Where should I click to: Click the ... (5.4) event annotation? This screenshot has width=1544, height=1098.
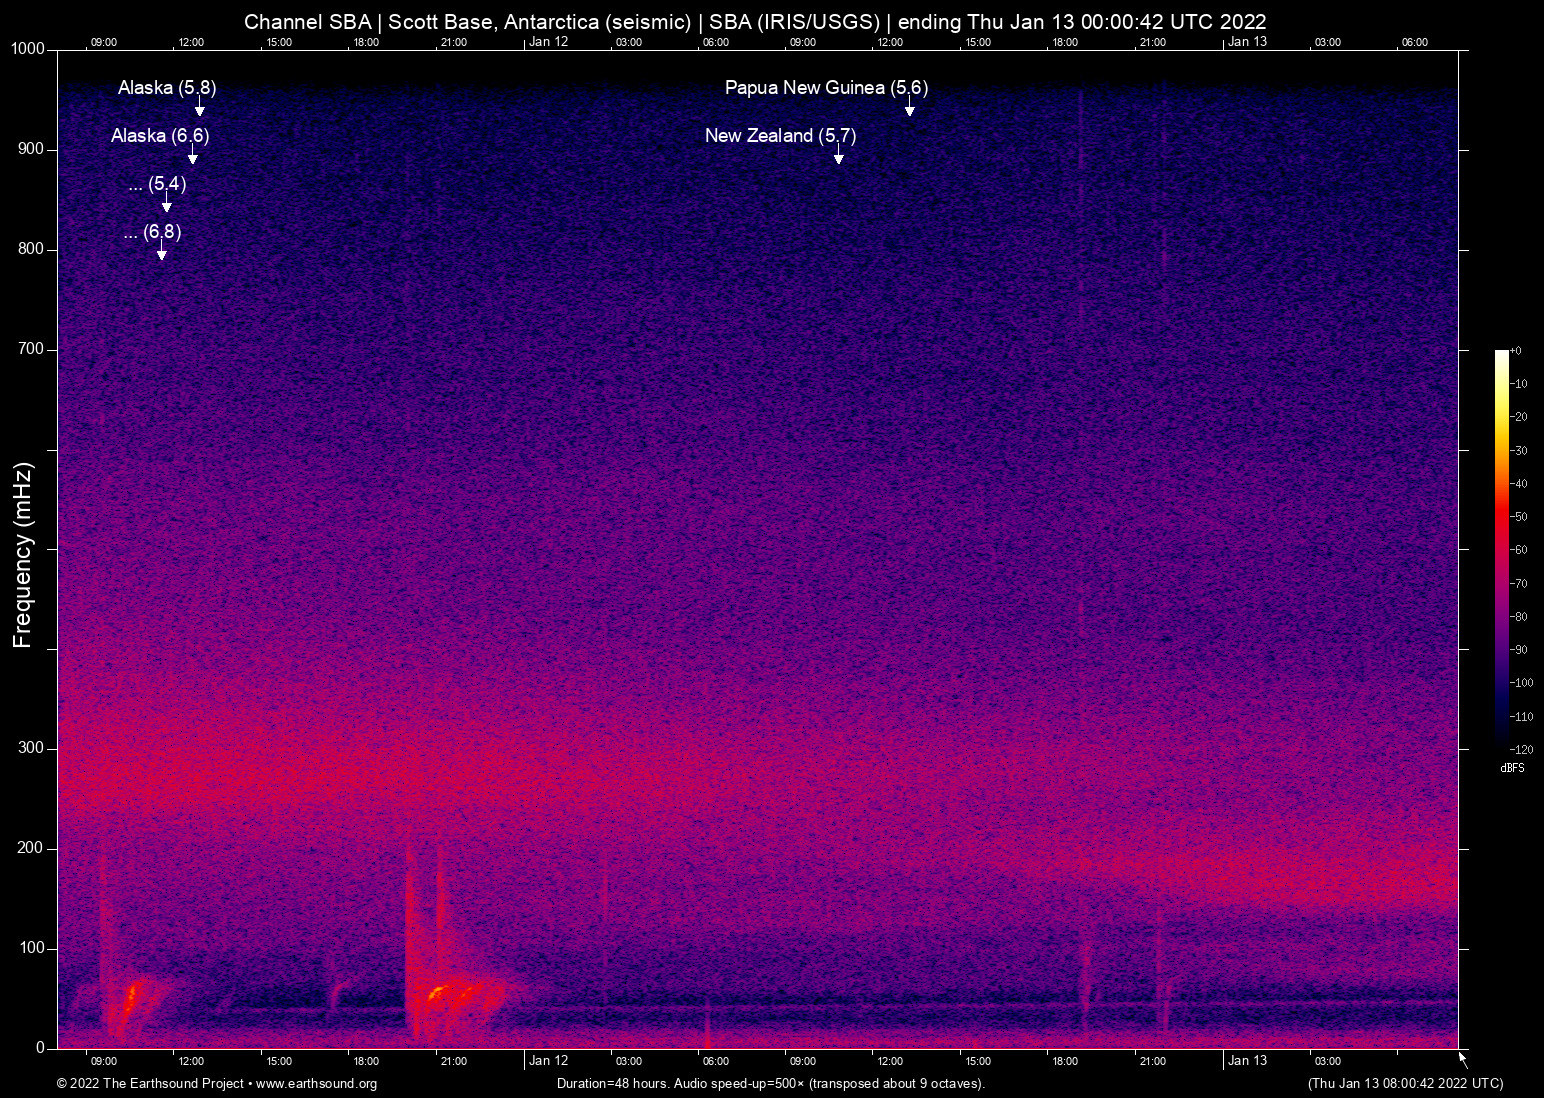(x=158, y=184)
